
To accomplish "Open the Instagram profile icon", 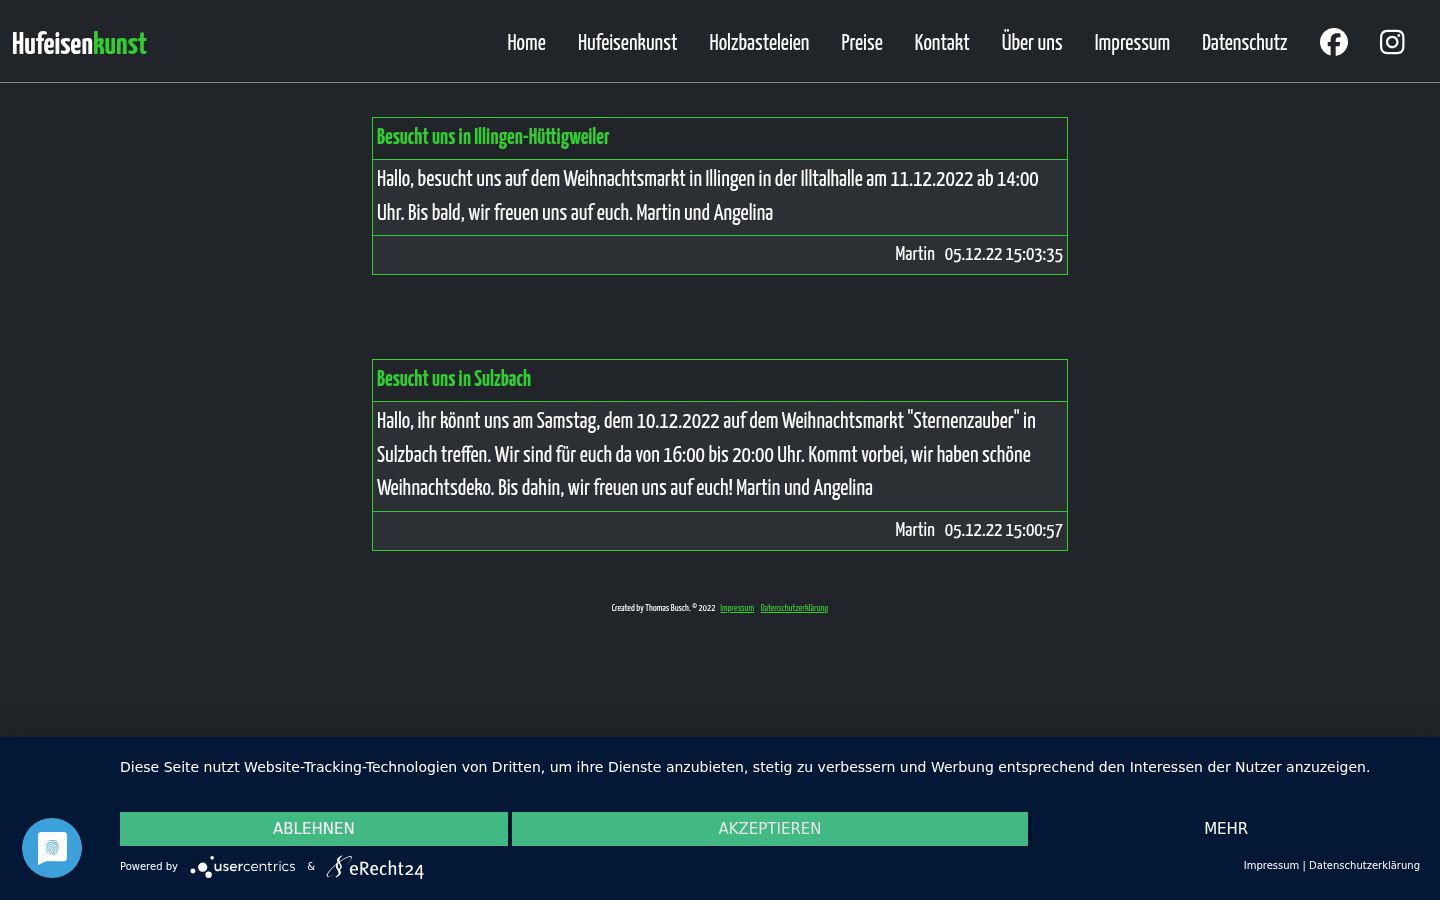I will pyautogui.click(x=1392, y=42).
